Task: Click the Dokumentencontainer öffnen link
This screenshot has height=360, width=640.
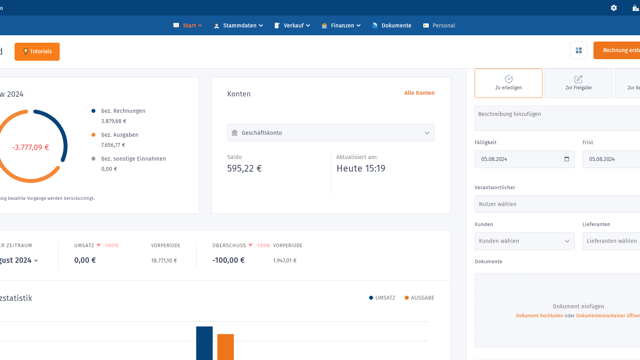Action: (608, 316)
